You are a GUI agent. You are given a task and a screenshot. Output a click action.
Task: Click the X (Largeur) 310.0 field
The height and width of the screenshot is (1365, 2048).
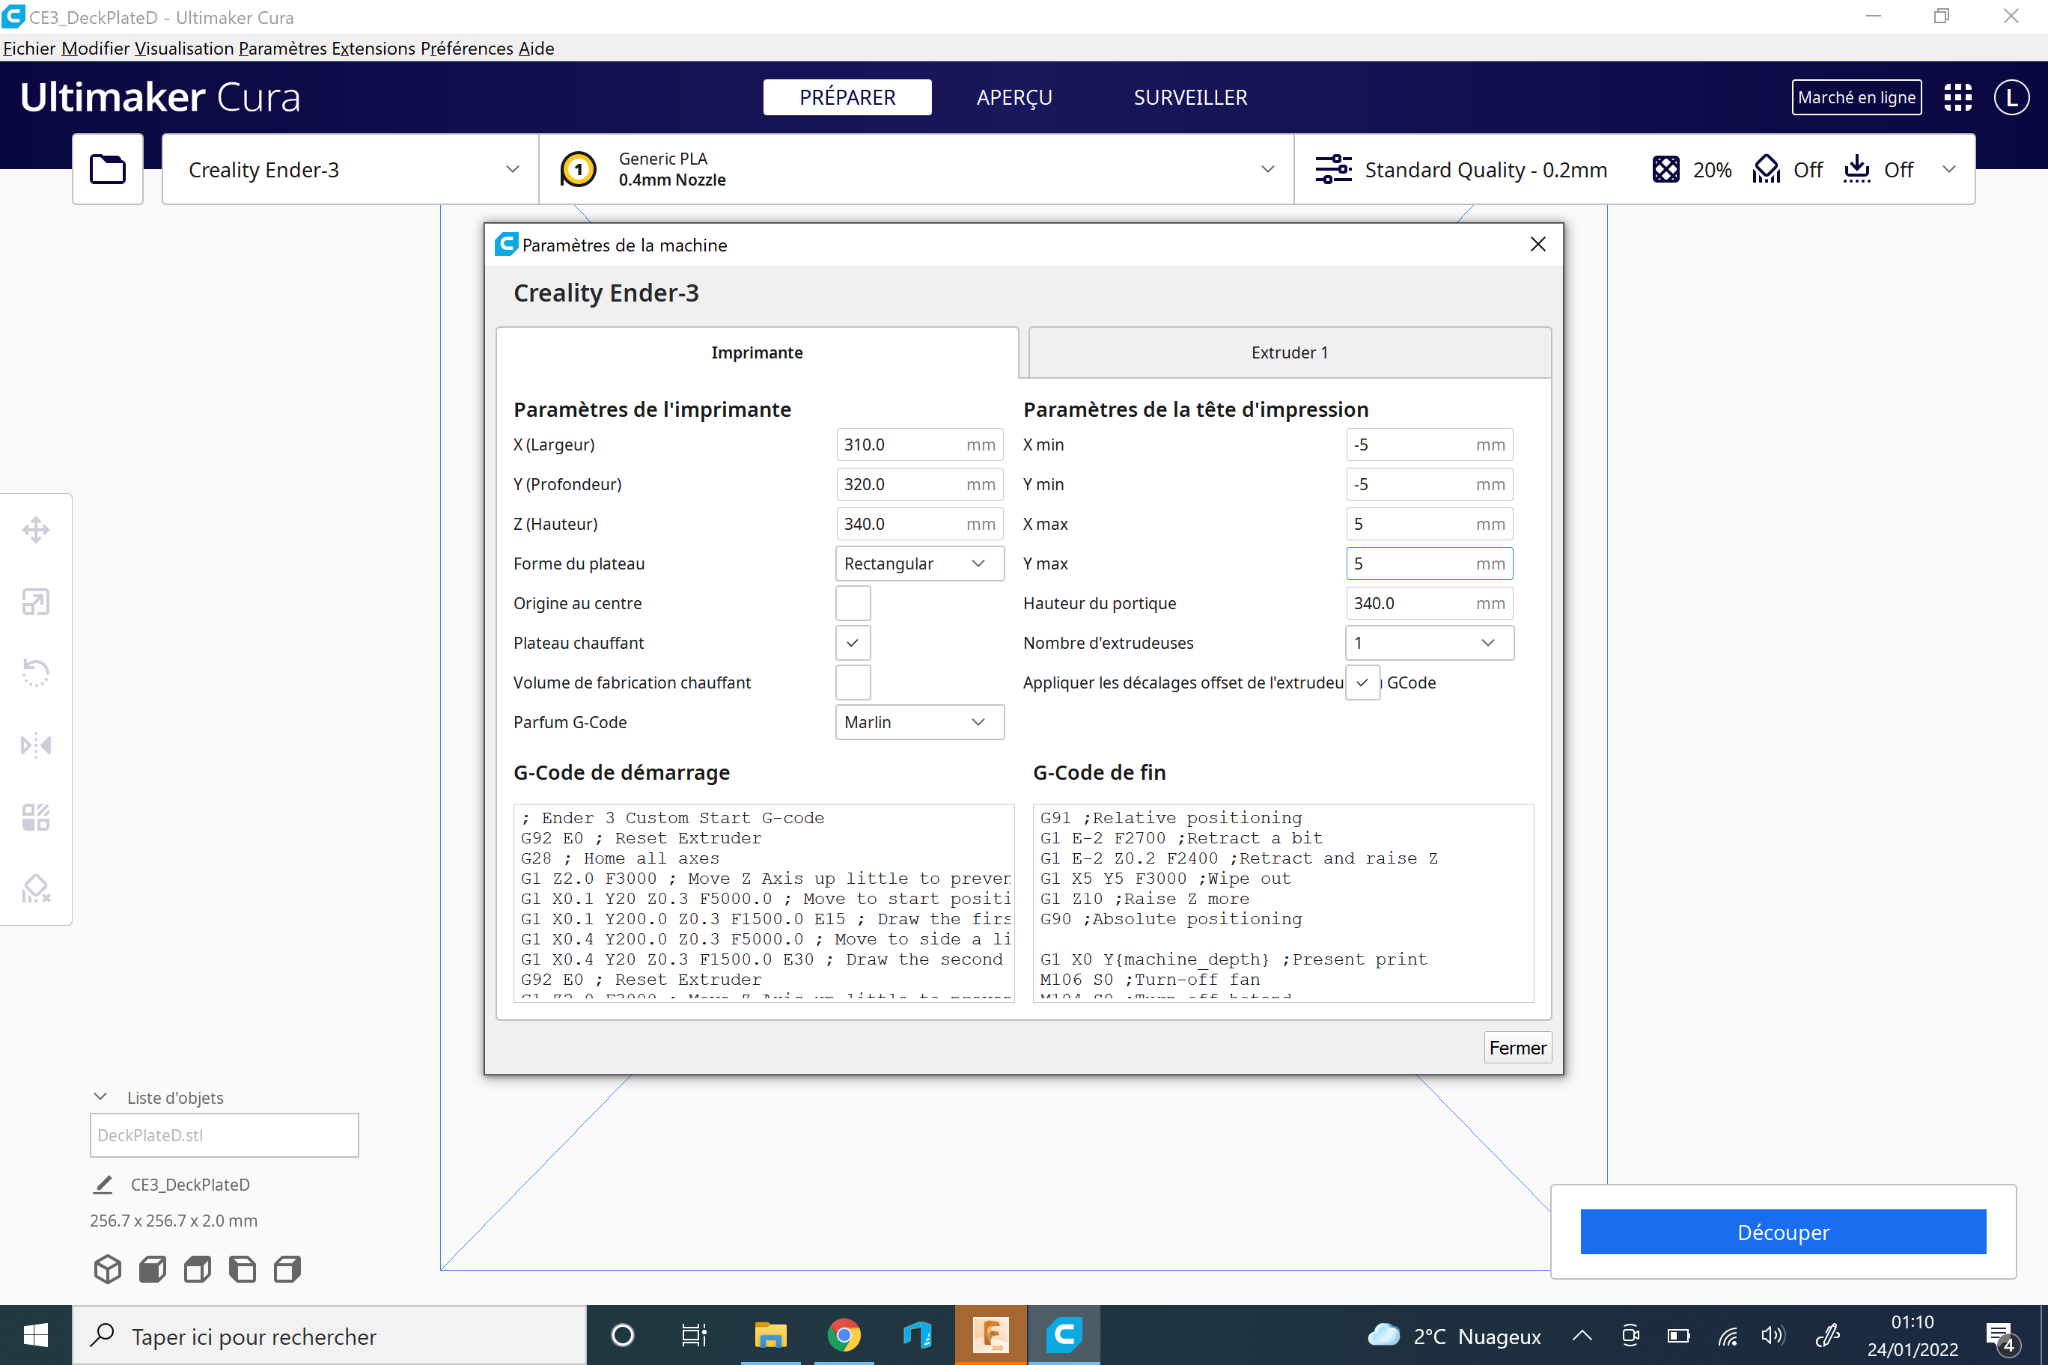tap(919, 445)
